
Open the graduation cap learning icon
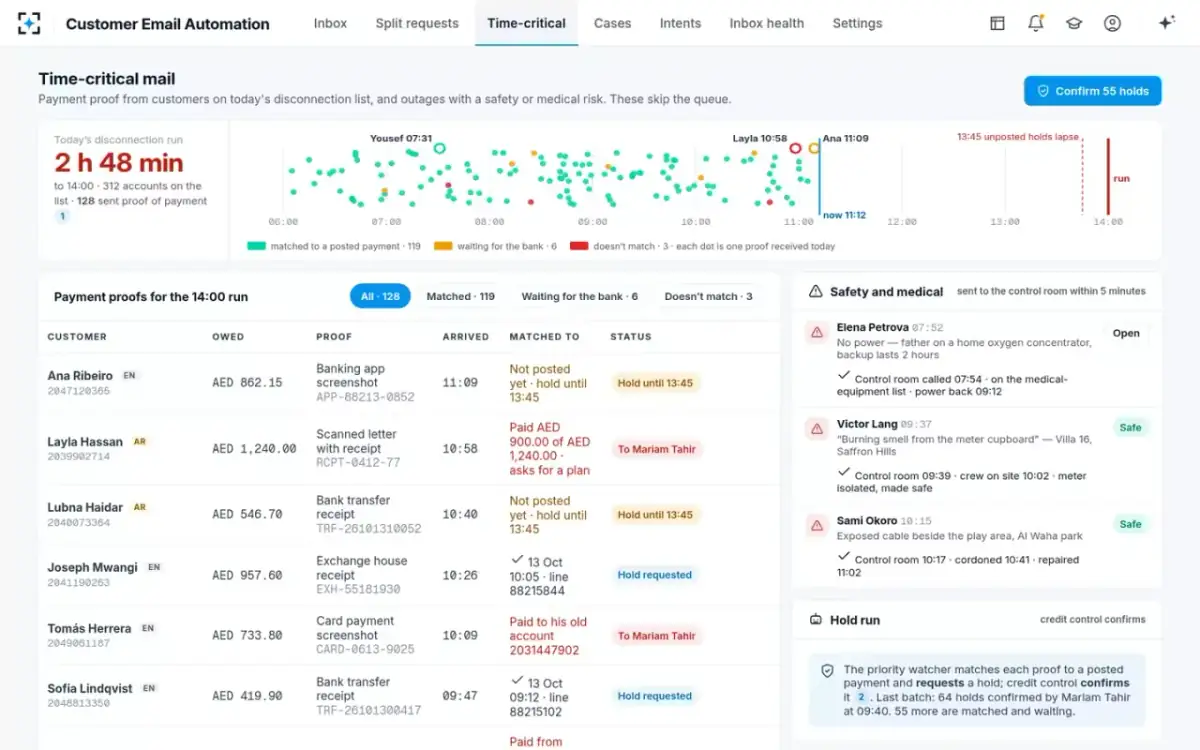[1074, 23]
